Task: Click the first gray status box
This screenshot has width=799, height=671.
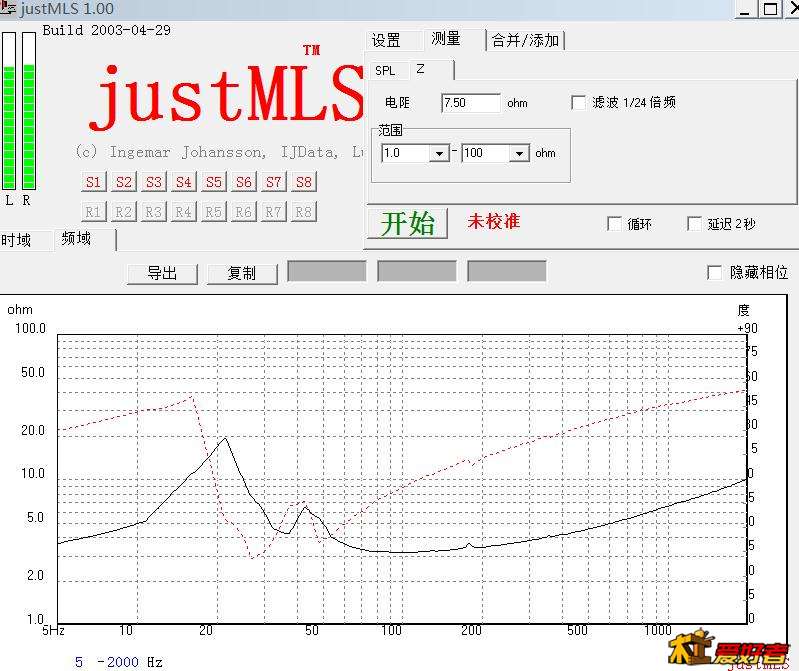Action: pos(327,271)
